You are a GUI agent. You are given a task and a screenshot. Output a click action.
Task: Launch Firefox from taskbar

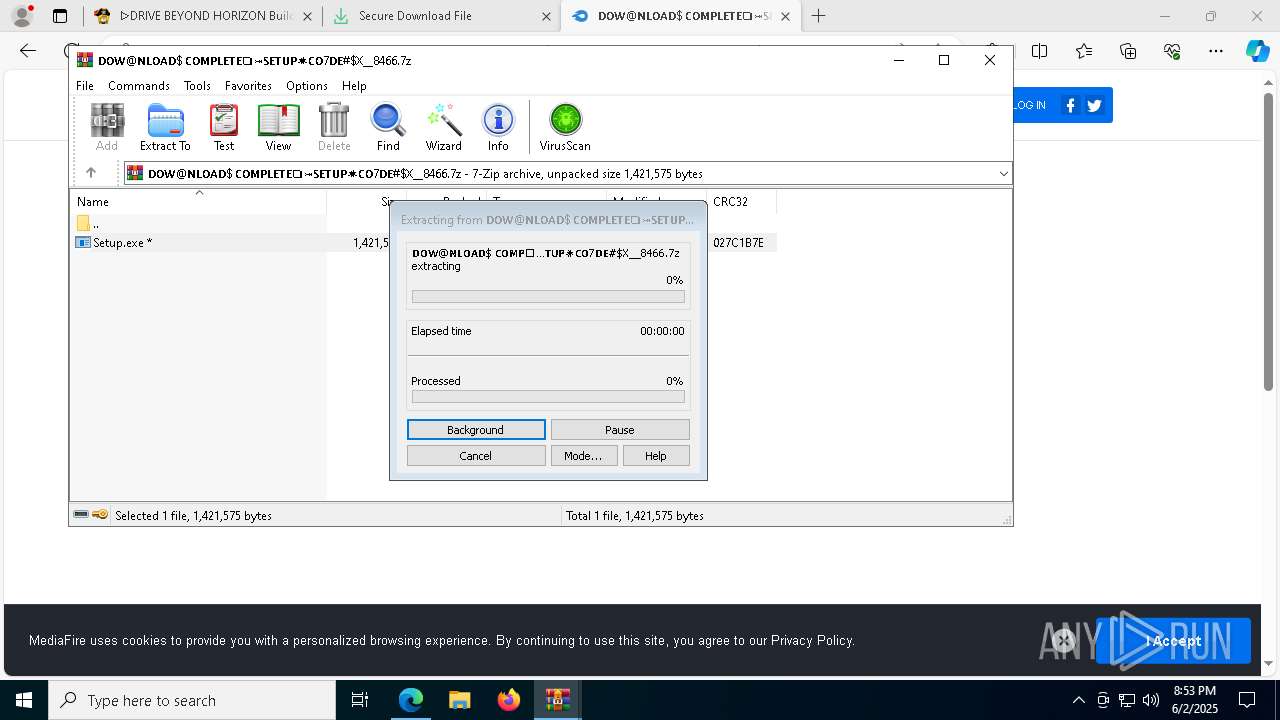(509, 700)
